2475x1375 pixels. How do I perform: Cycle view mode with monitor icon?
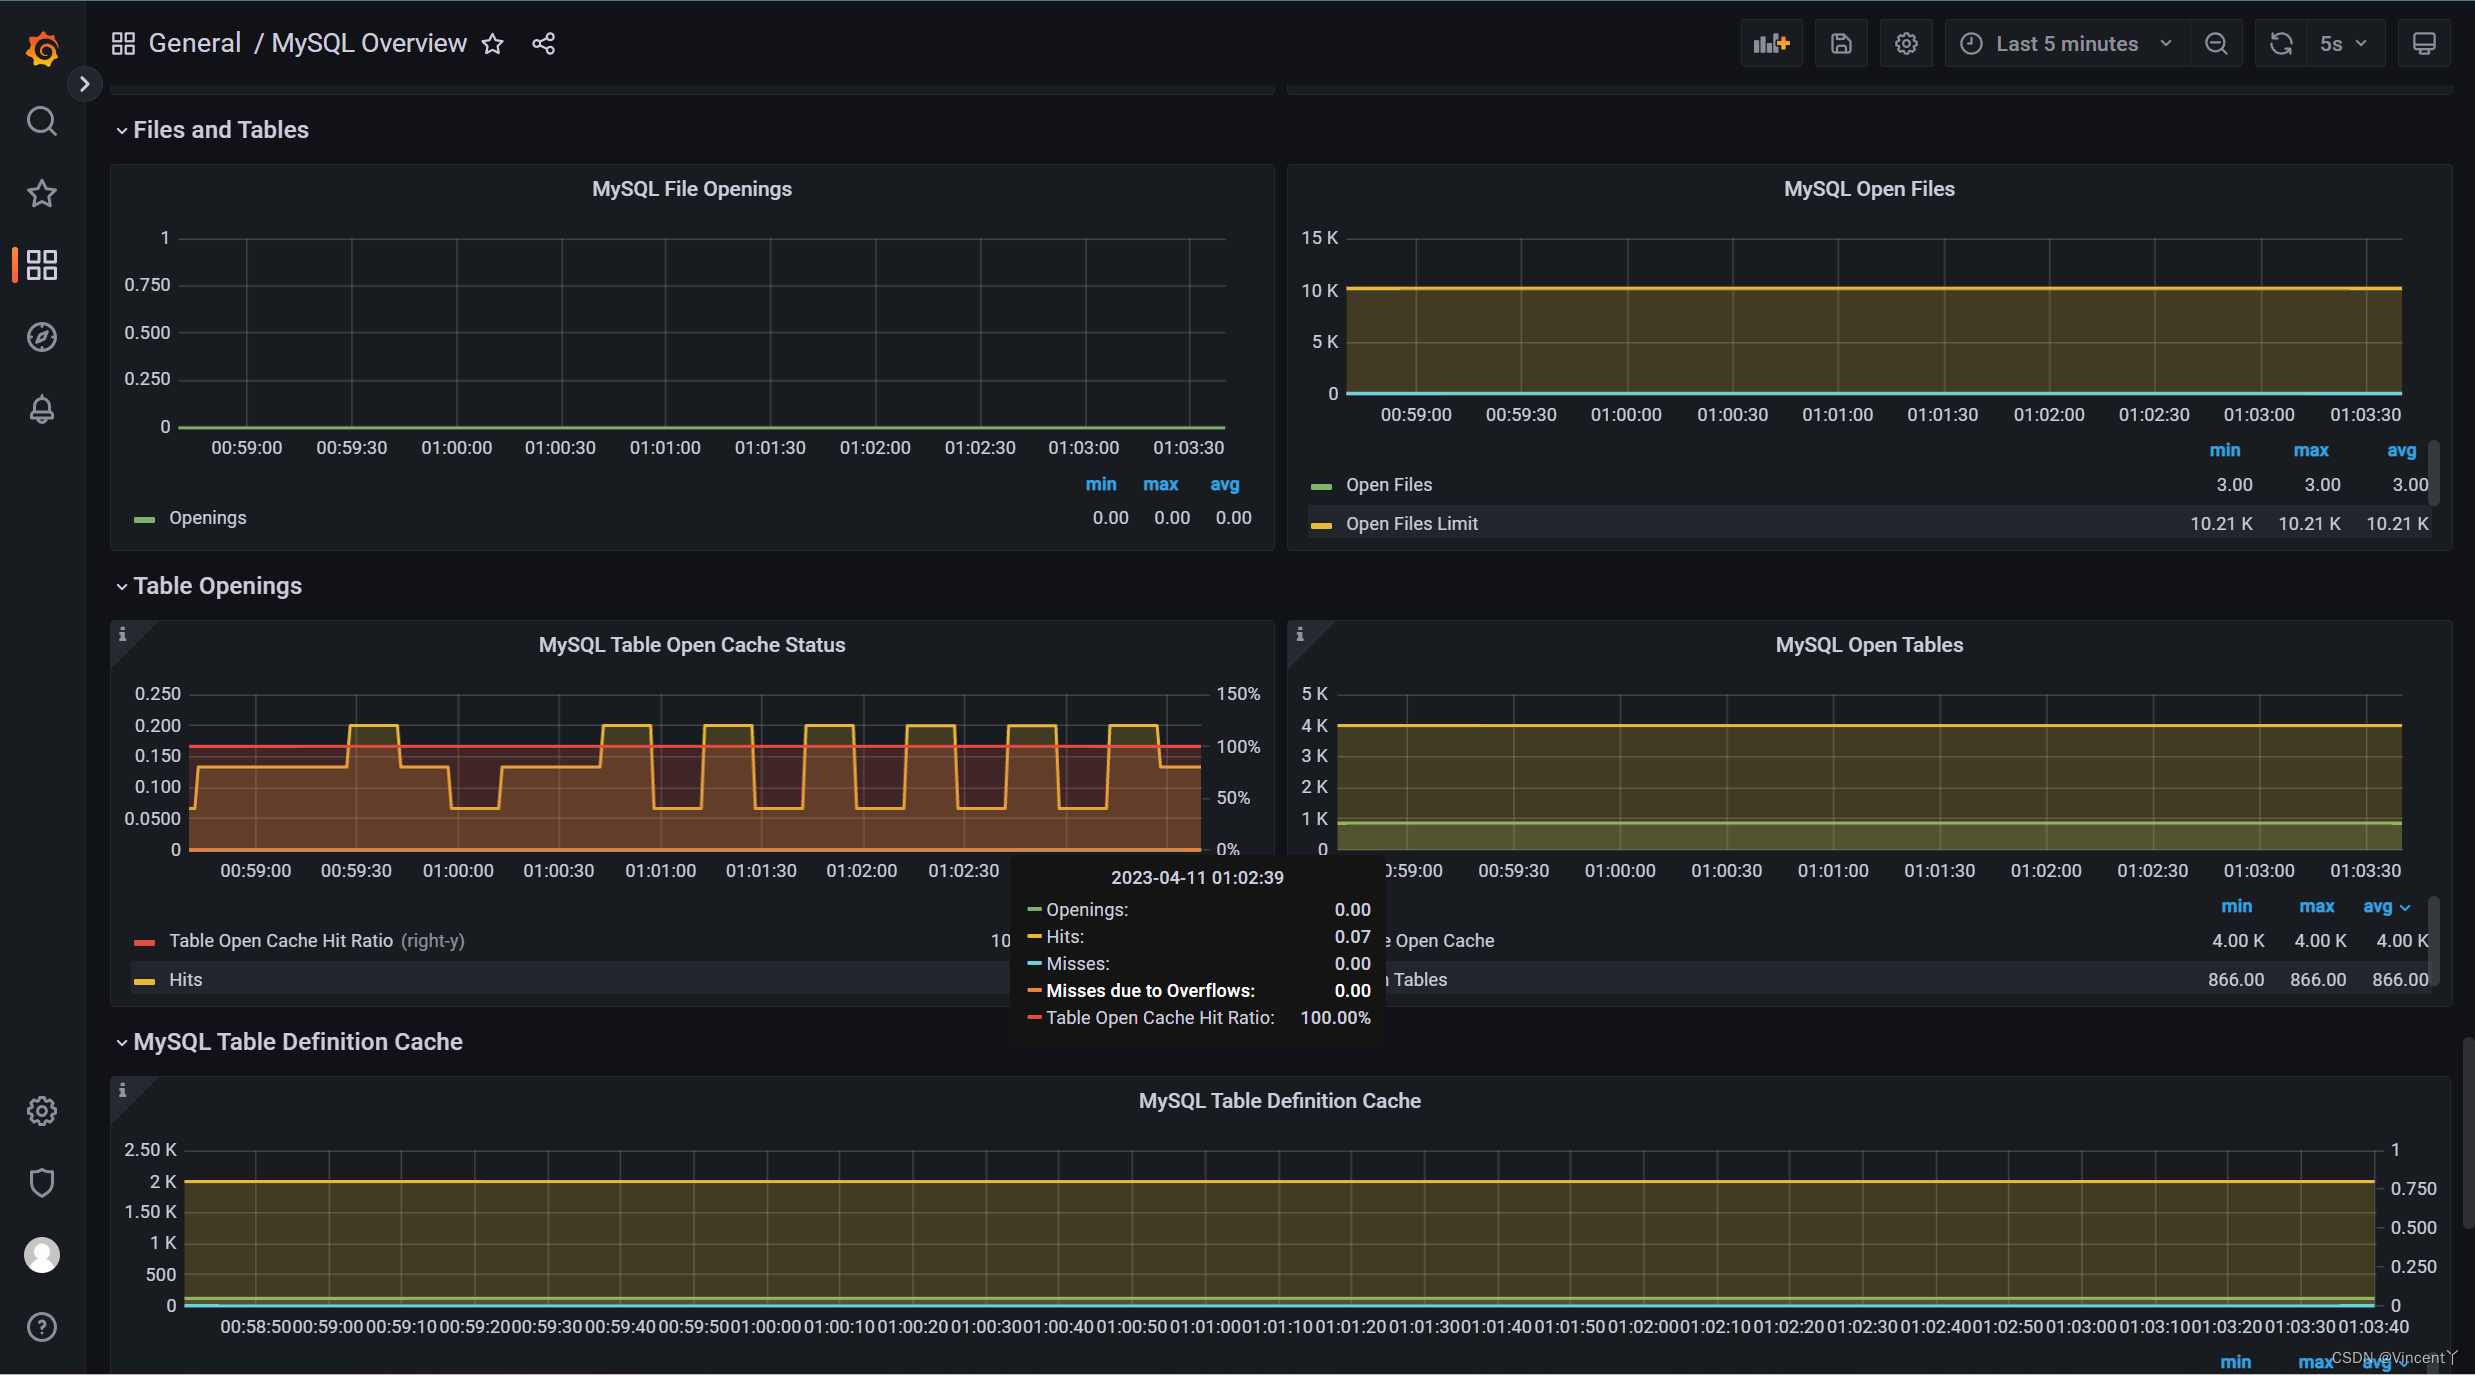coord(2424,44)
